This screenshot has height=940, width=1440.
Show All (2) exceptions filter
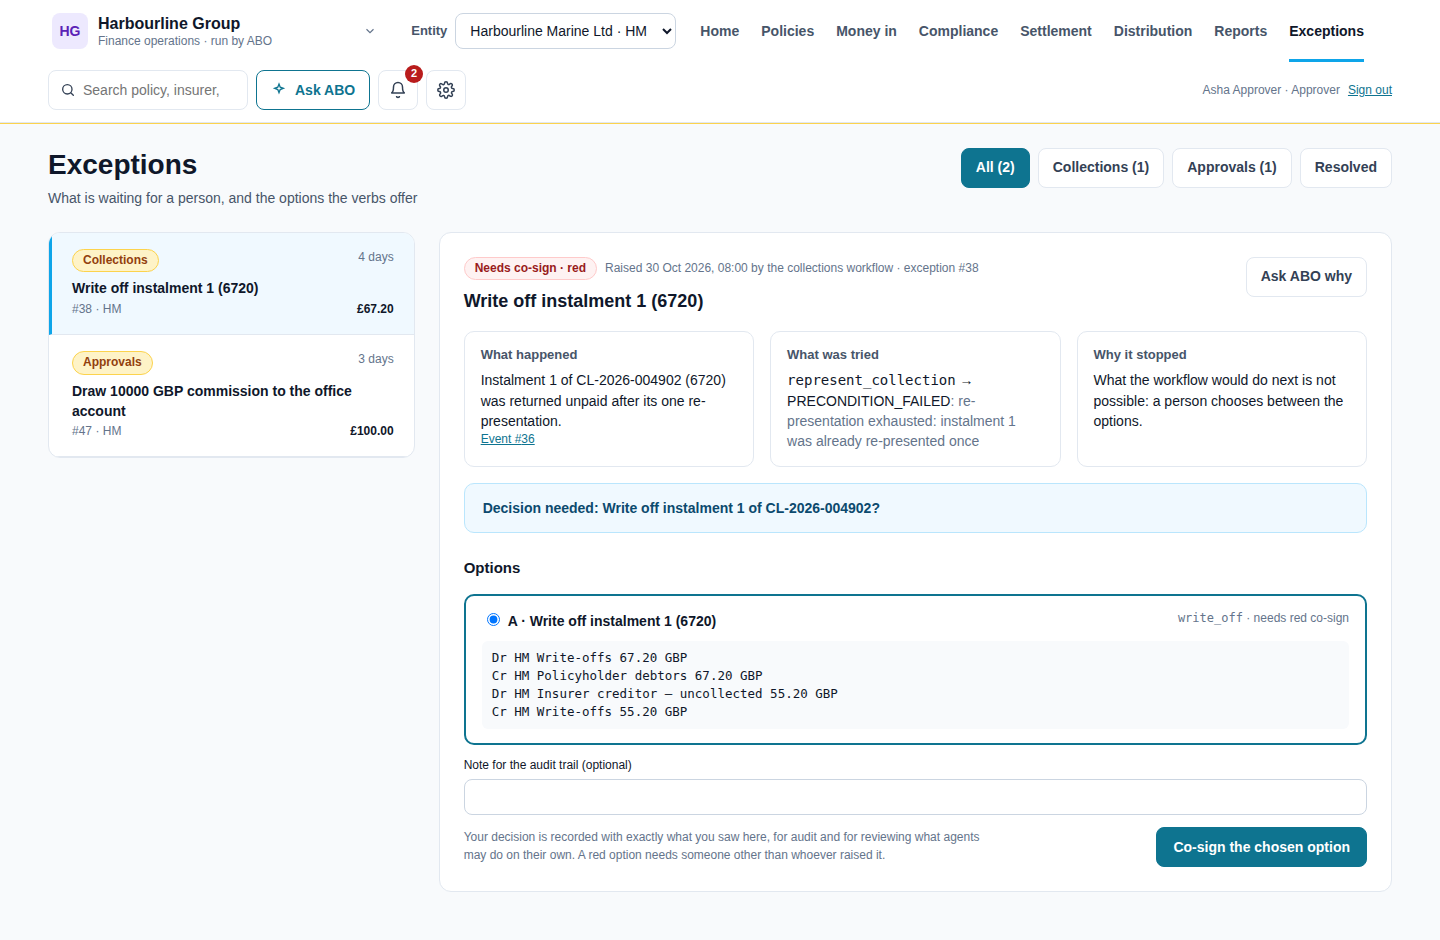[995, 168]
